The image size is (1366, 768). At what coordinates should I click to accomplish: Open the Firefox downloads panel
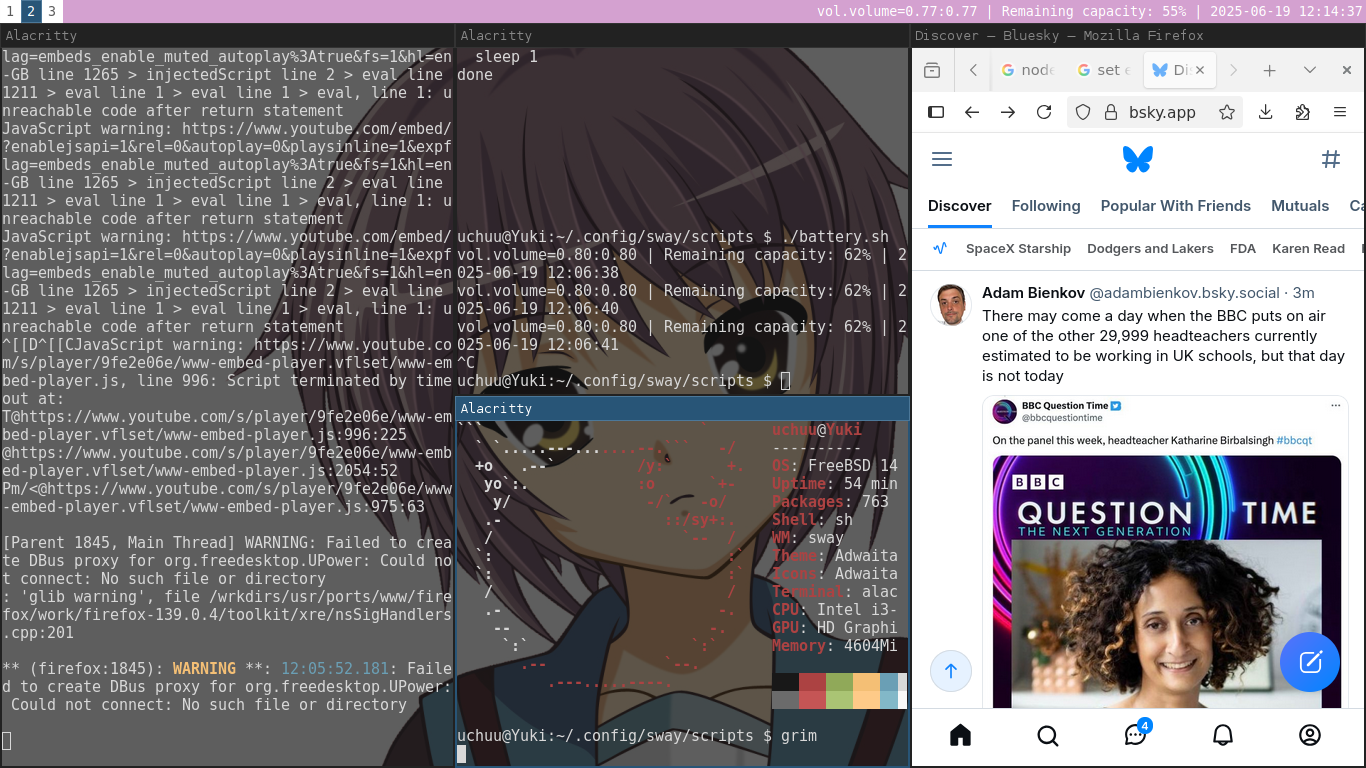pos(1265,112)
